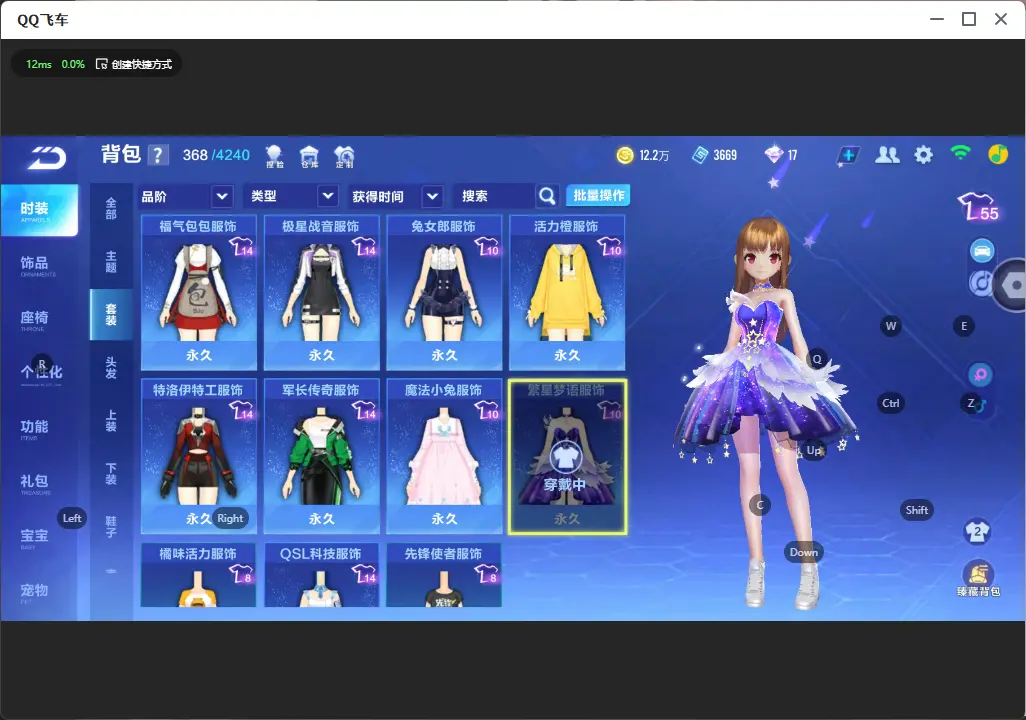
Task: Select the 橘味活力服饰 outfit card
Action: (198, 575)
